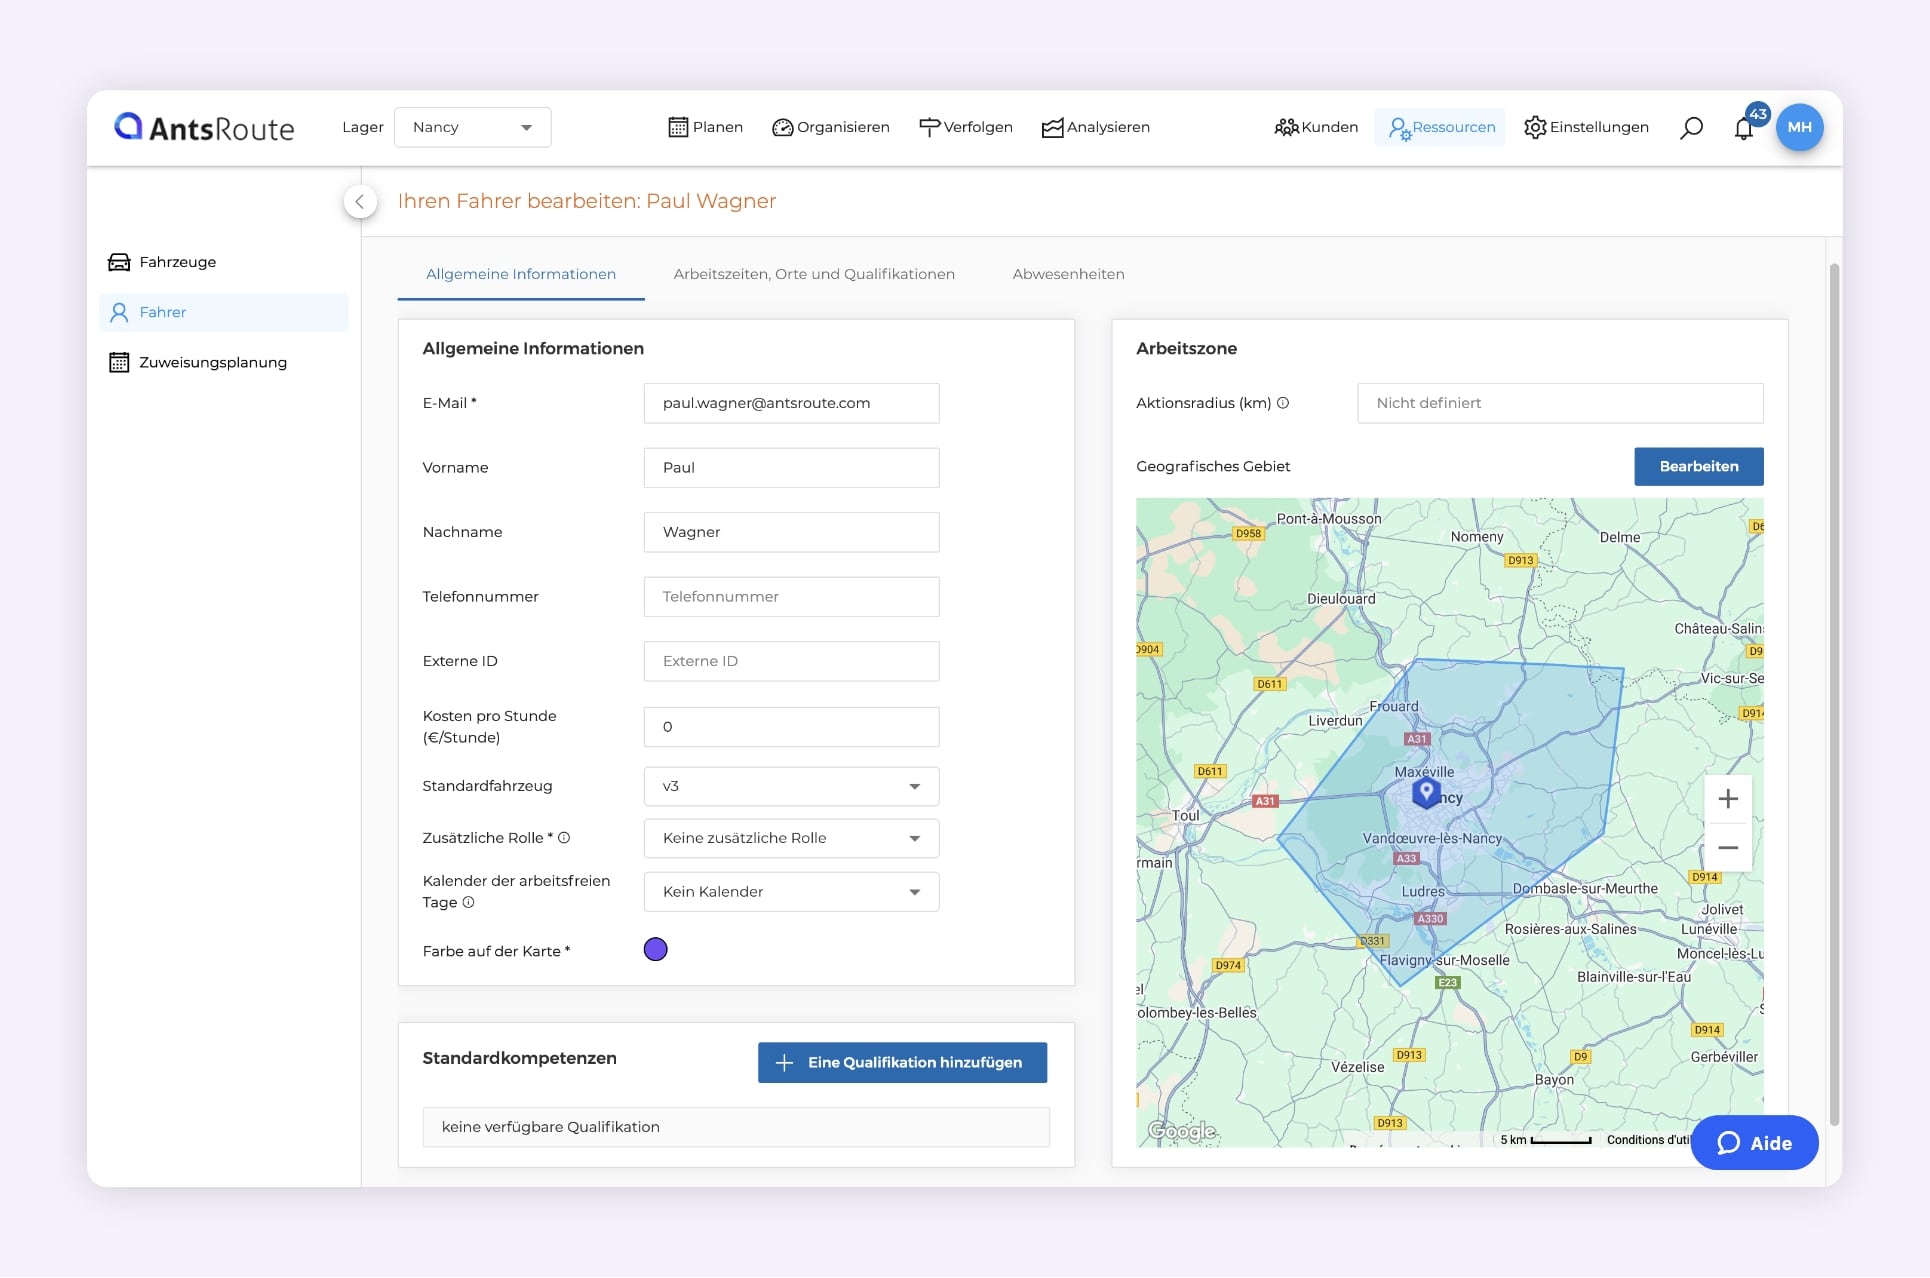Open Einstellungen gear menu
1930x1278 pixels.
1586,128
